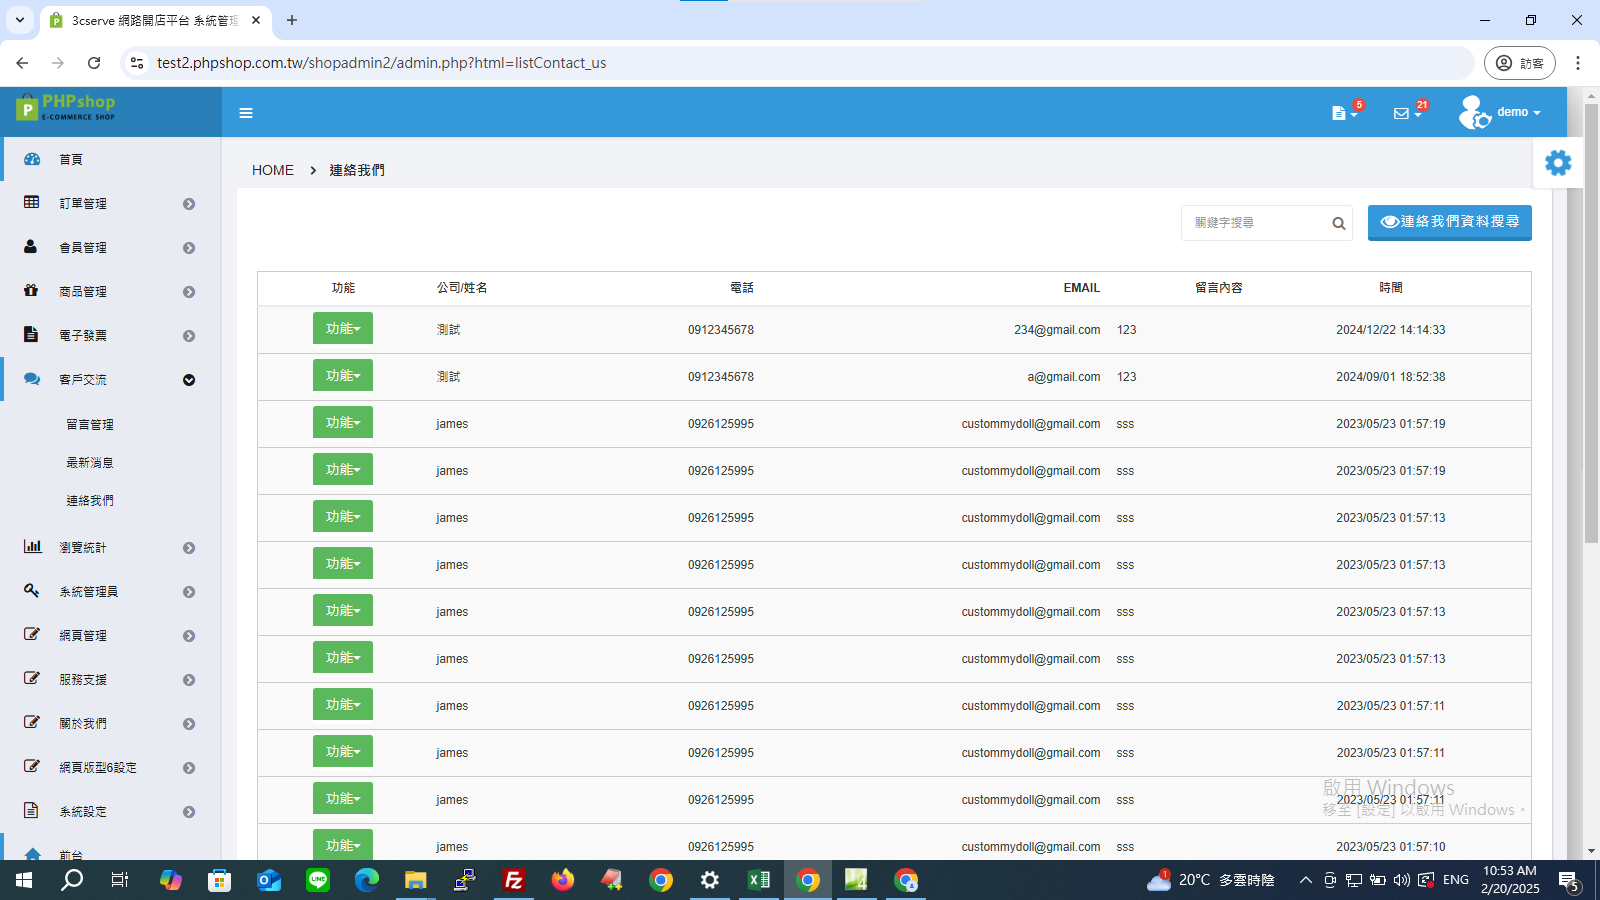Open the 功能 dropdown for 234@gmail.com row

[343, 328]
